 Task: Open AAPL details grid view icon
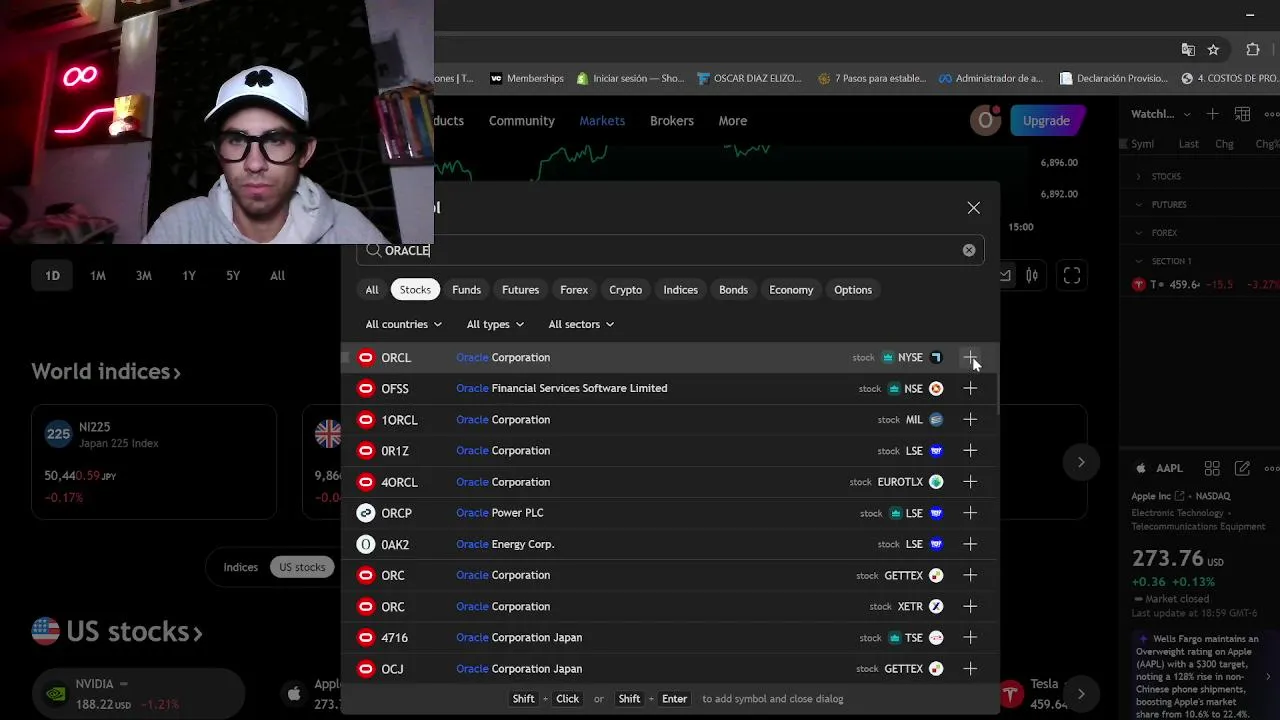pos(1212,468)
